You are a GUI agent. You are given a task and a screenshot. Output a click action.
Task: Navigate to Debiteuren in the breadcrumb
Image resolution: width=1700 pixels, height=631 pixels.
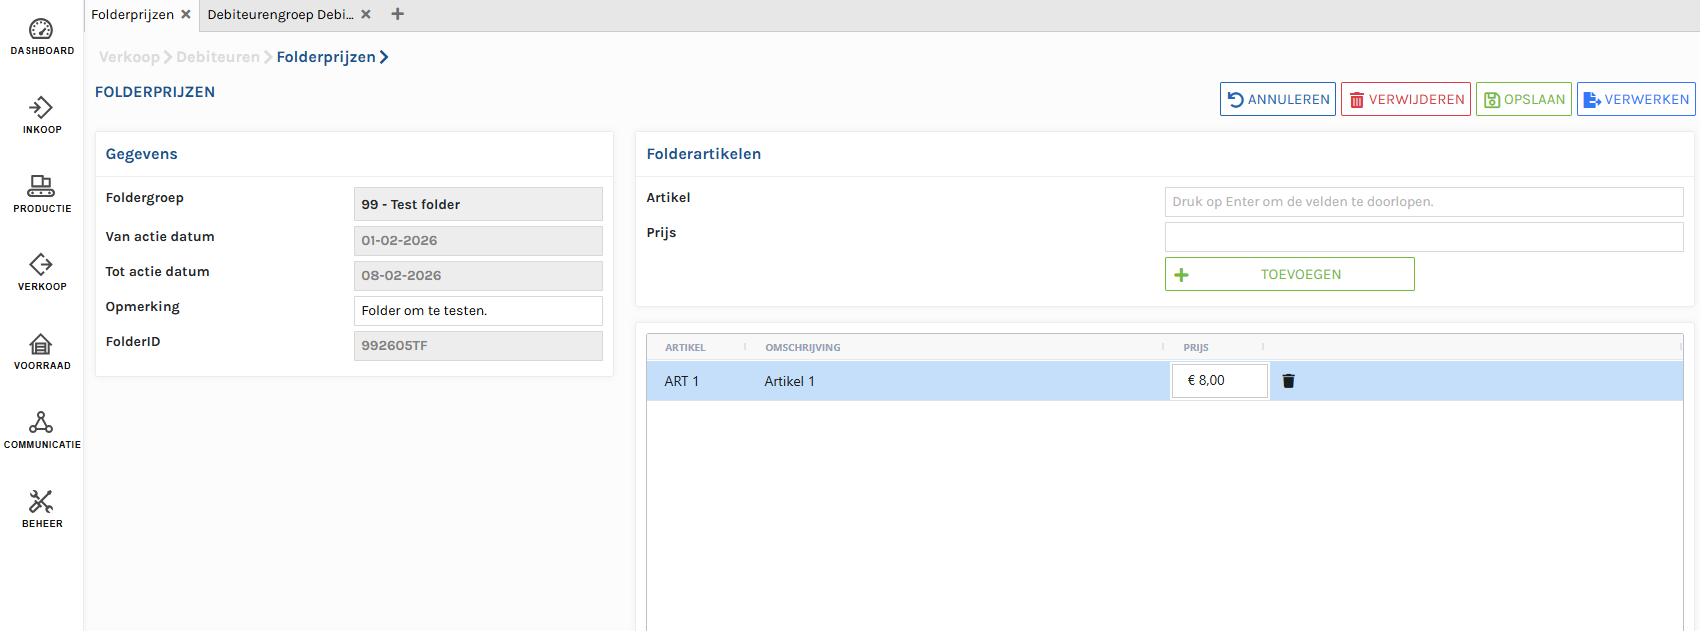point(217,57)
